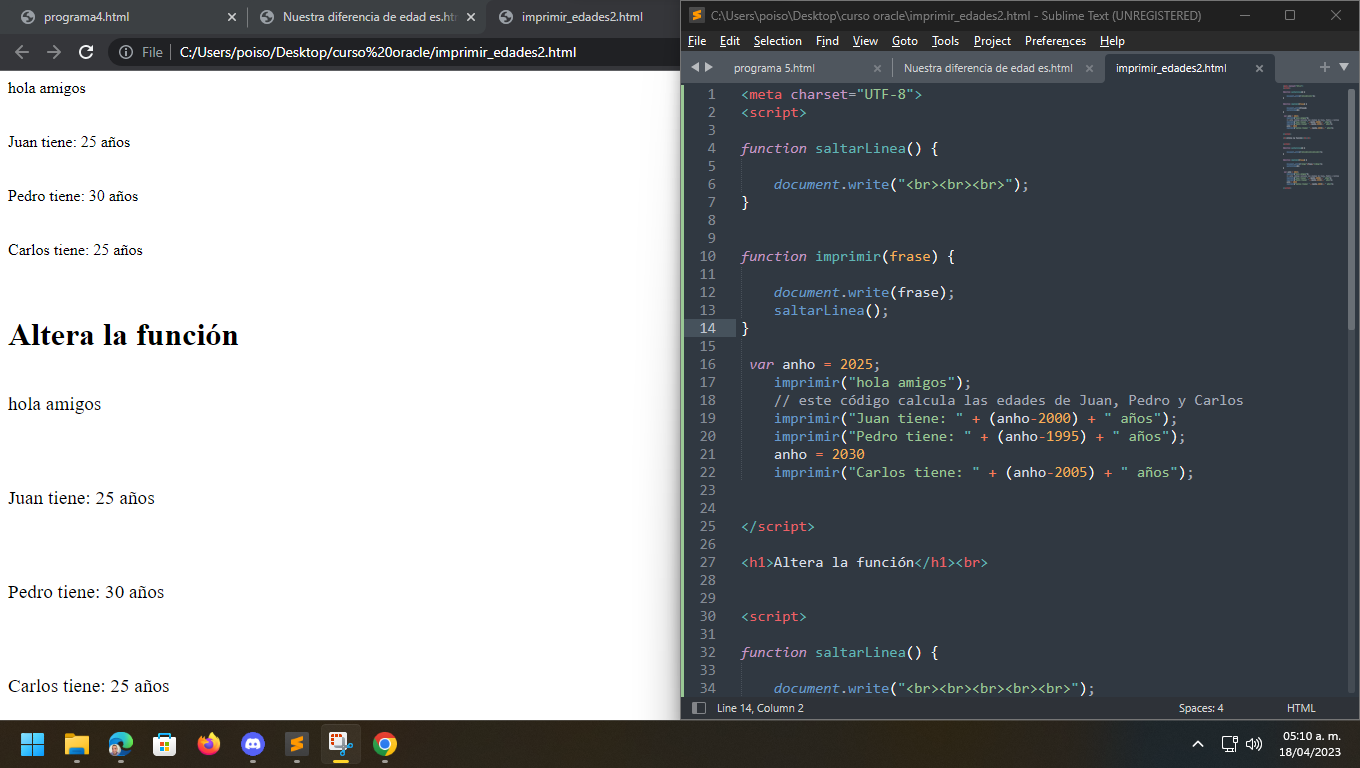
Task: Open the Find menu
Action: [x=827, y=41]
